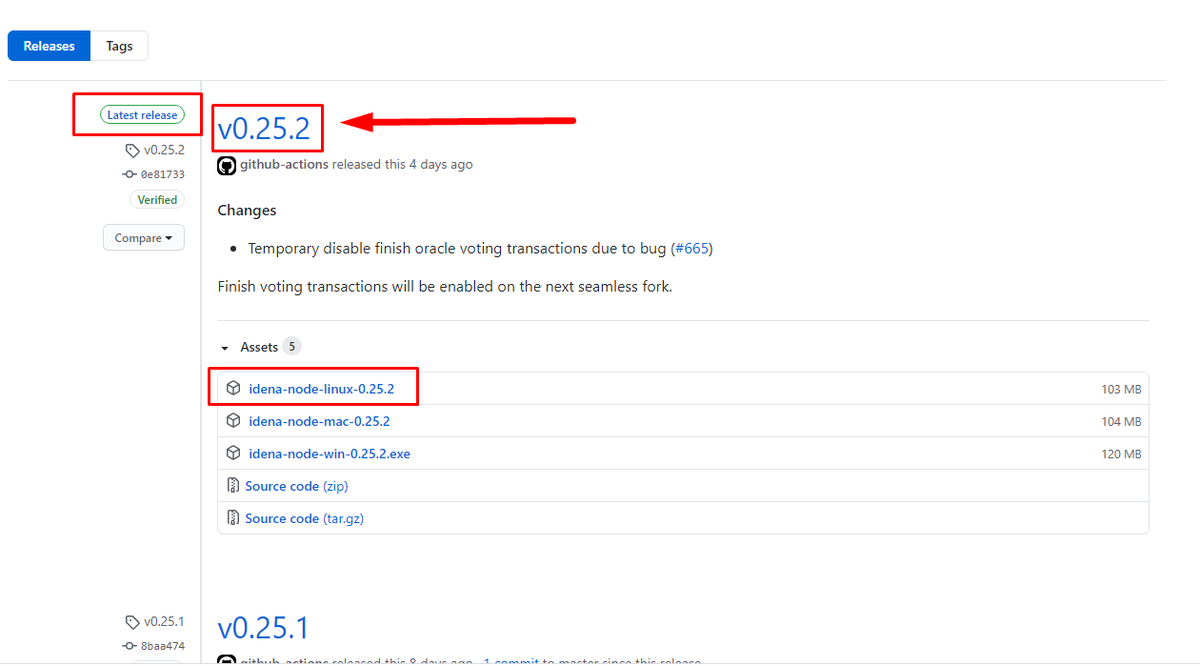Click file icon for Source code (tar.gz)
Viewport: 1200px width, 666px height.
[x=233, y=518]
